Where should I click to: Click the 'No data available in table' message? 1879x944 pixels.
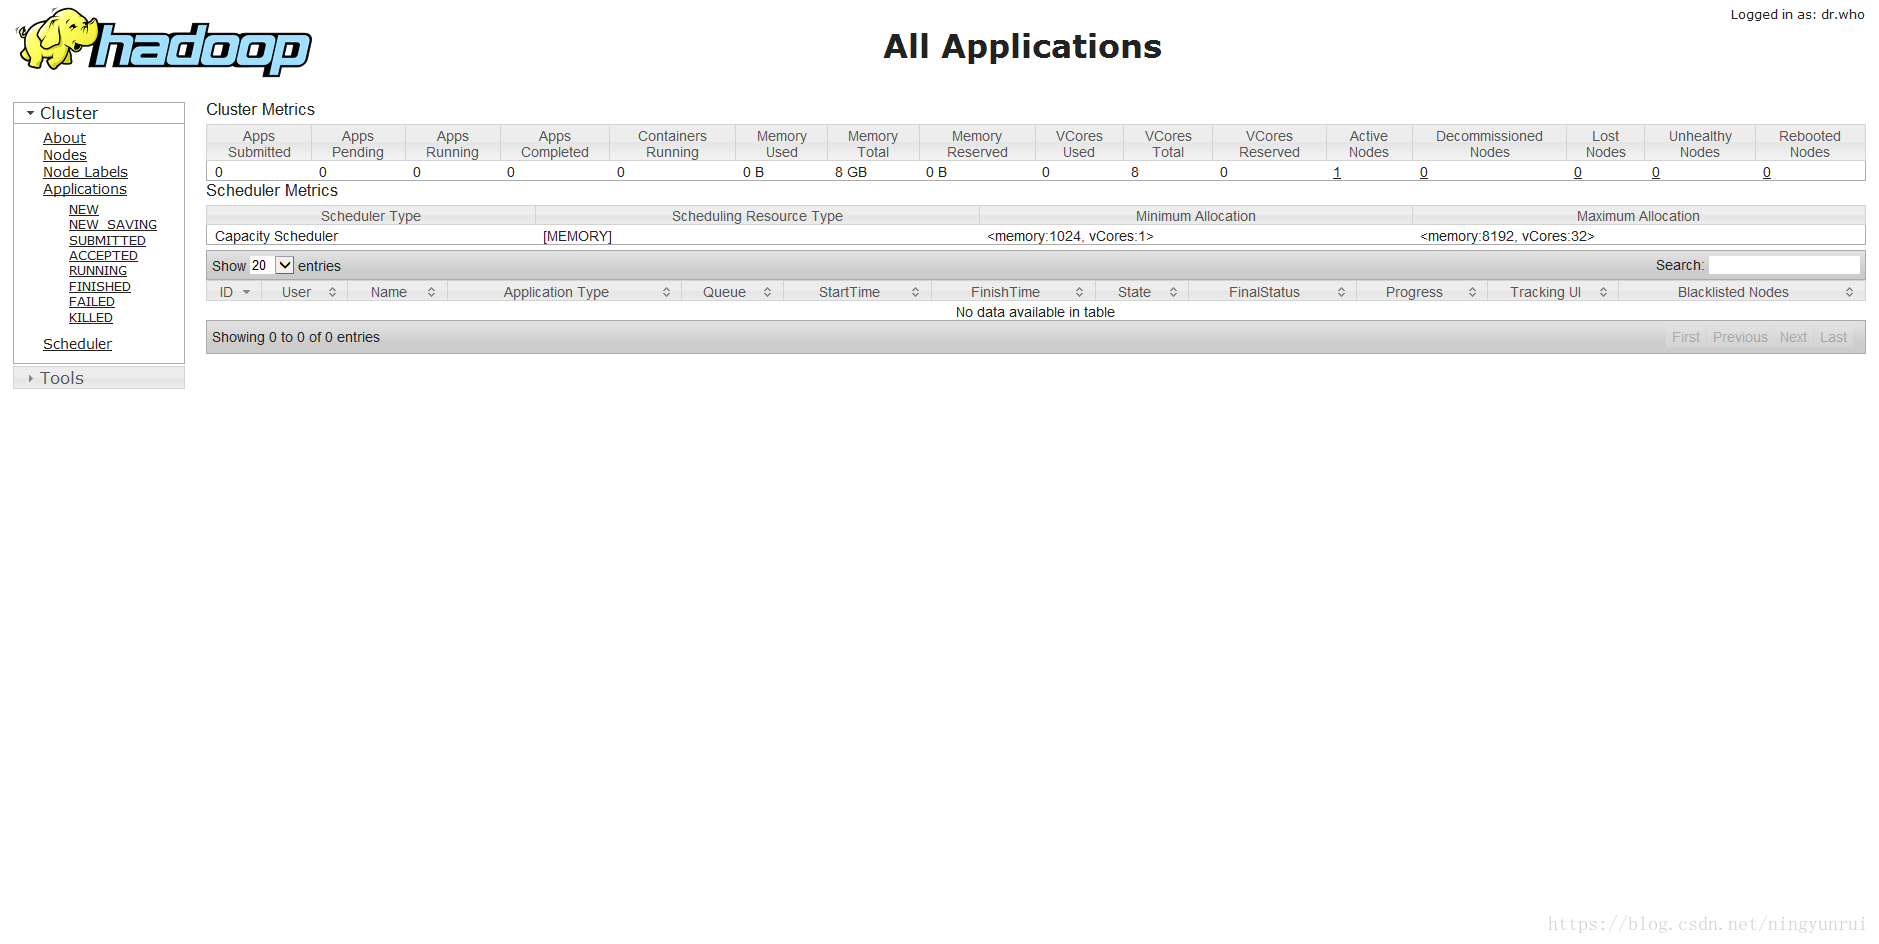pyautogui.click(x=1035, y=312)
